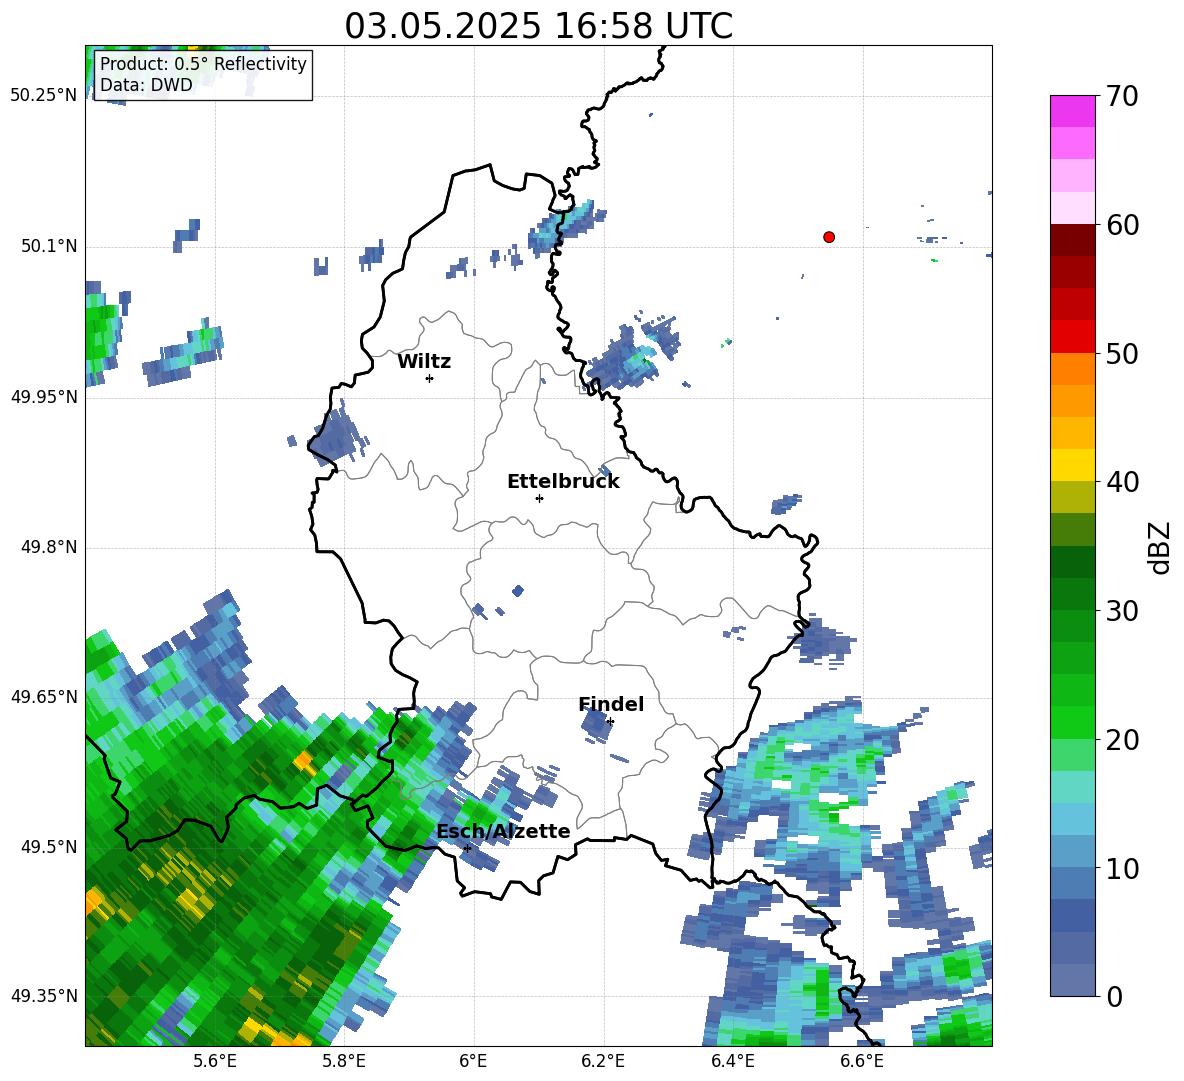
Task: Click the 5.8°E longitude label
Action: pyautogui.click(x=344, y=1061)
